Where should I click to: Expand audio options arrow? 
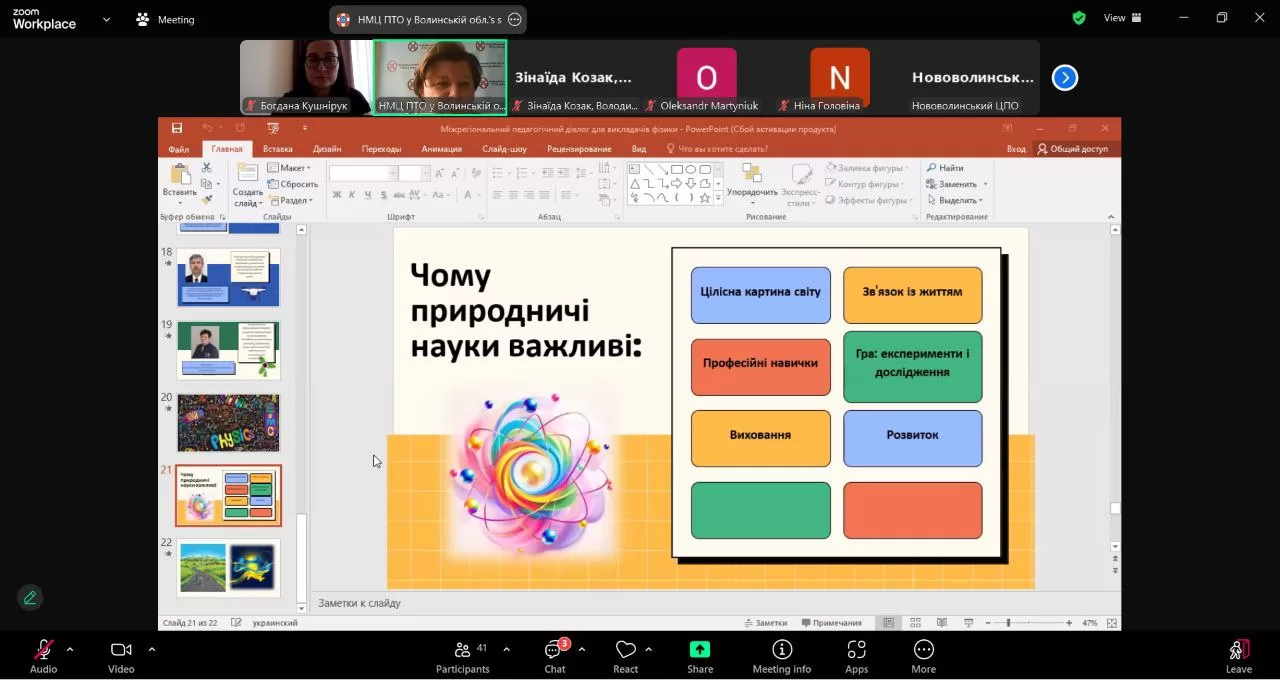point(70,649)
